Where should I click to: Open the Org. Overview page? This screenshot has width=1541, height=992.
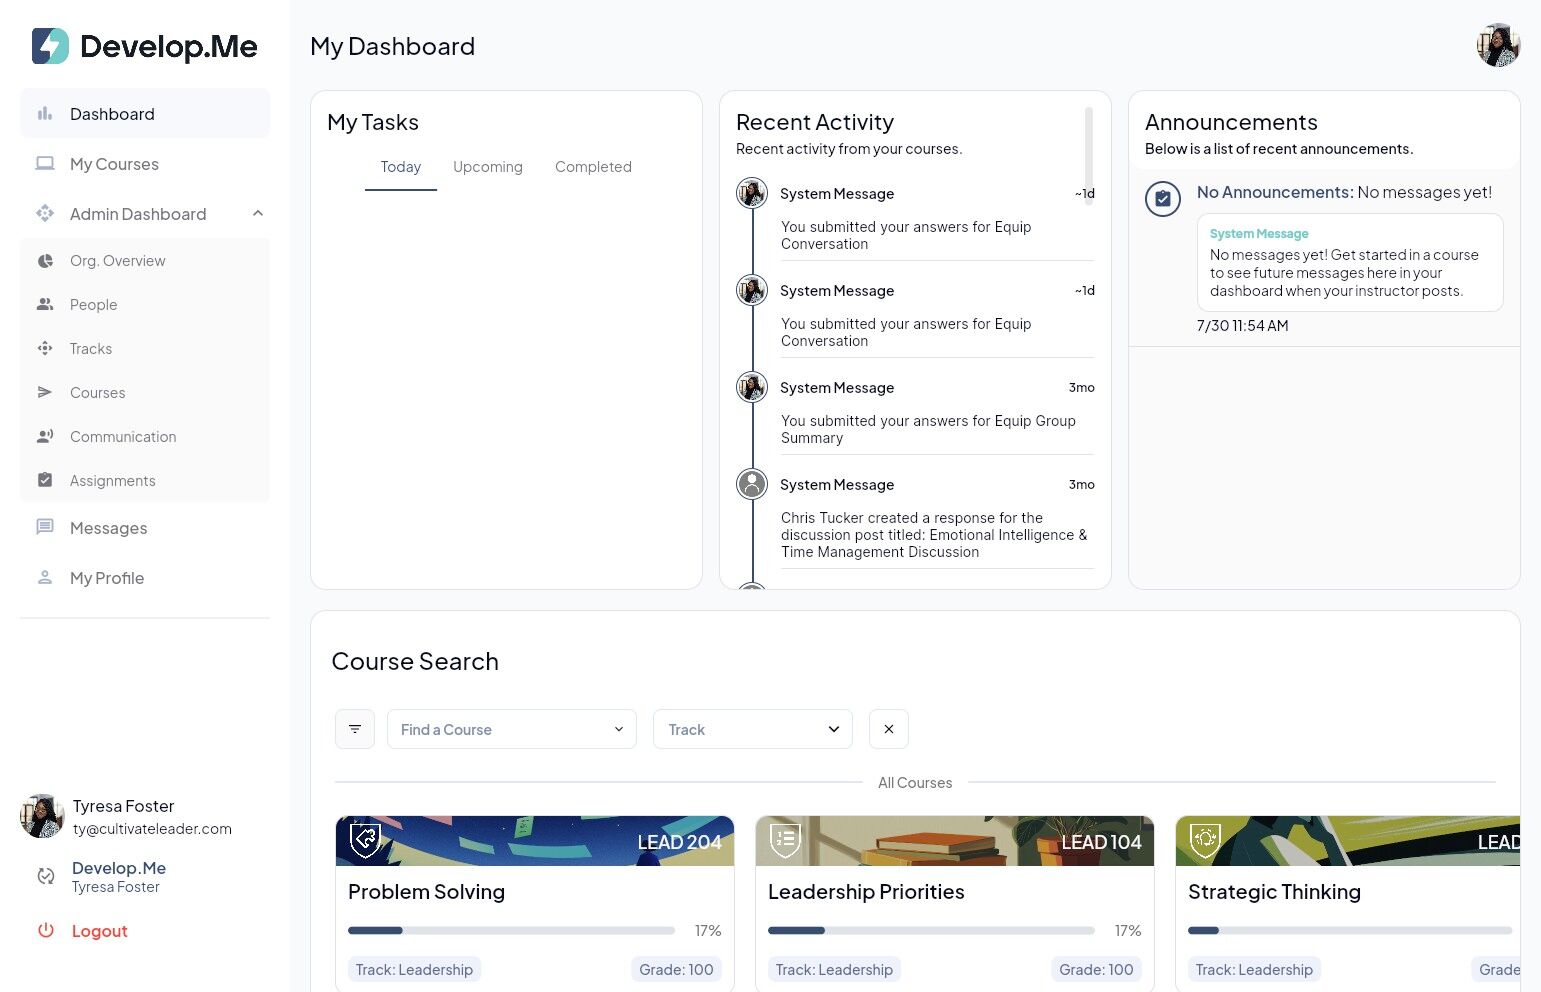tap(145, 261)
